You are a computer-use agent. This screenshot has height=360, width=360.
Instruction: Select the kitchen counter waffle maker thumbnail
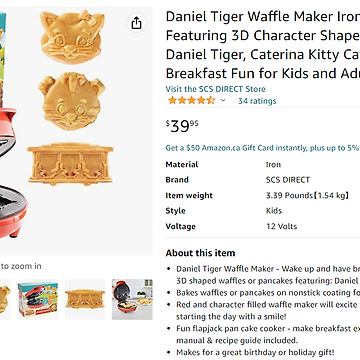coord(132,299)
